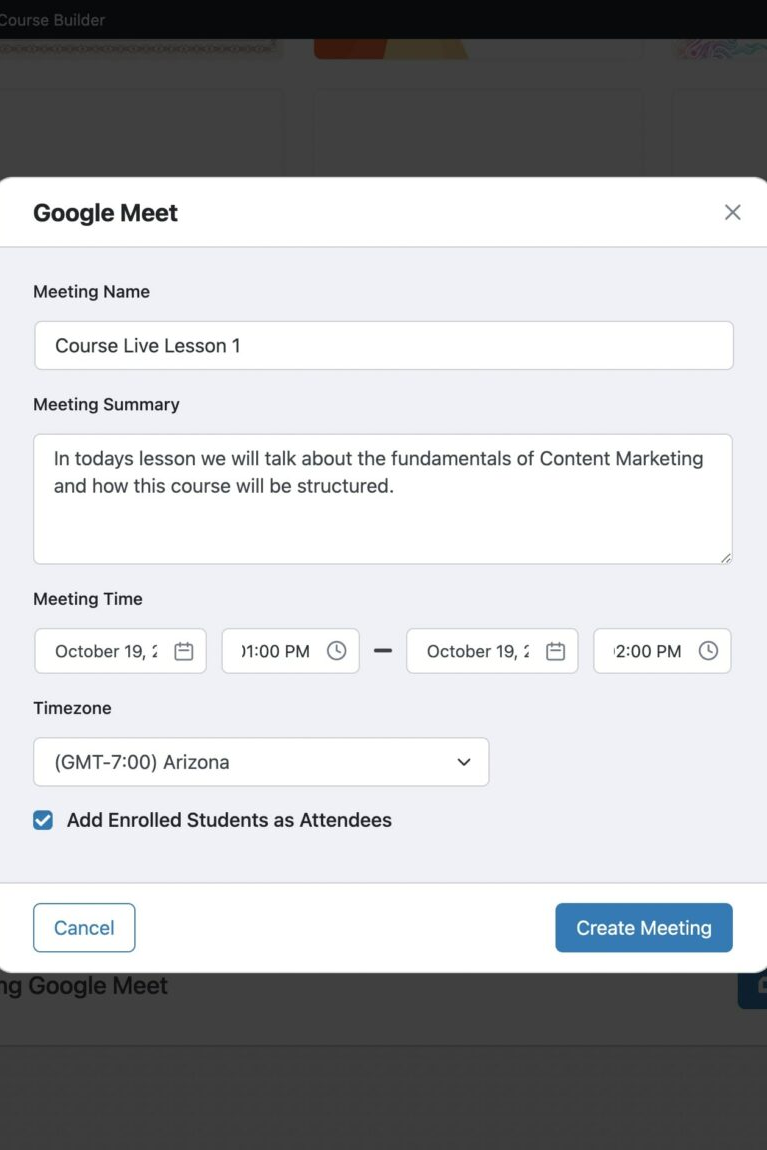This screenshot has height=1150, width=767.
Task: Uncheck Add Enrolled Students as Attendees checkbox
Action: pos(43,821)
